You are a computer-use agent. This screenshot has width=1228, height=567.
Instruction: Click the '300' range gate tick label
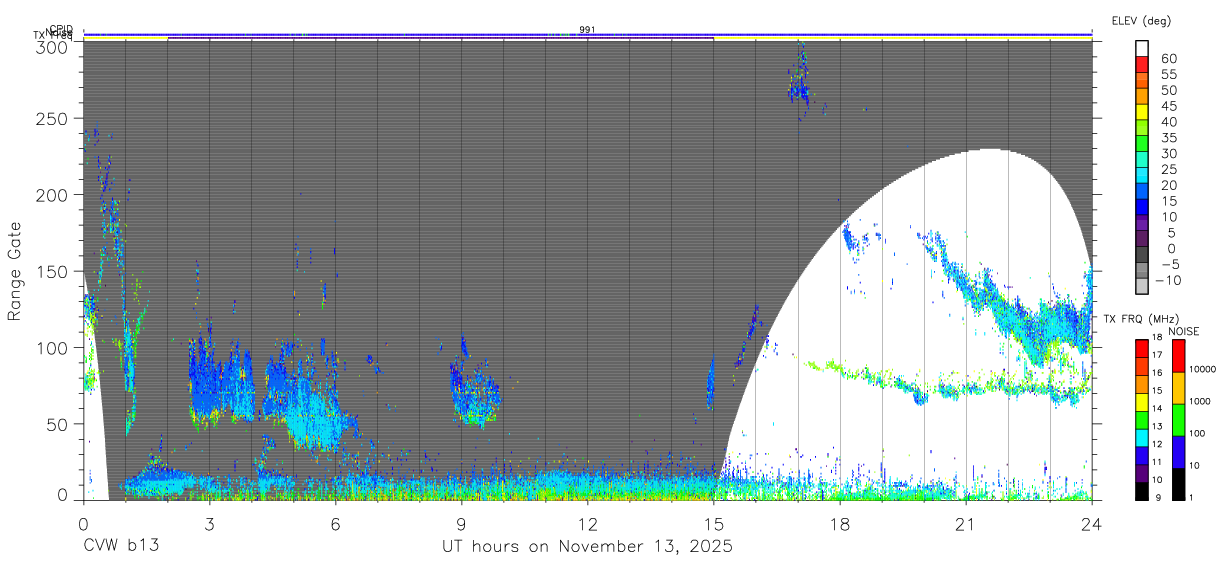[53, 46]
